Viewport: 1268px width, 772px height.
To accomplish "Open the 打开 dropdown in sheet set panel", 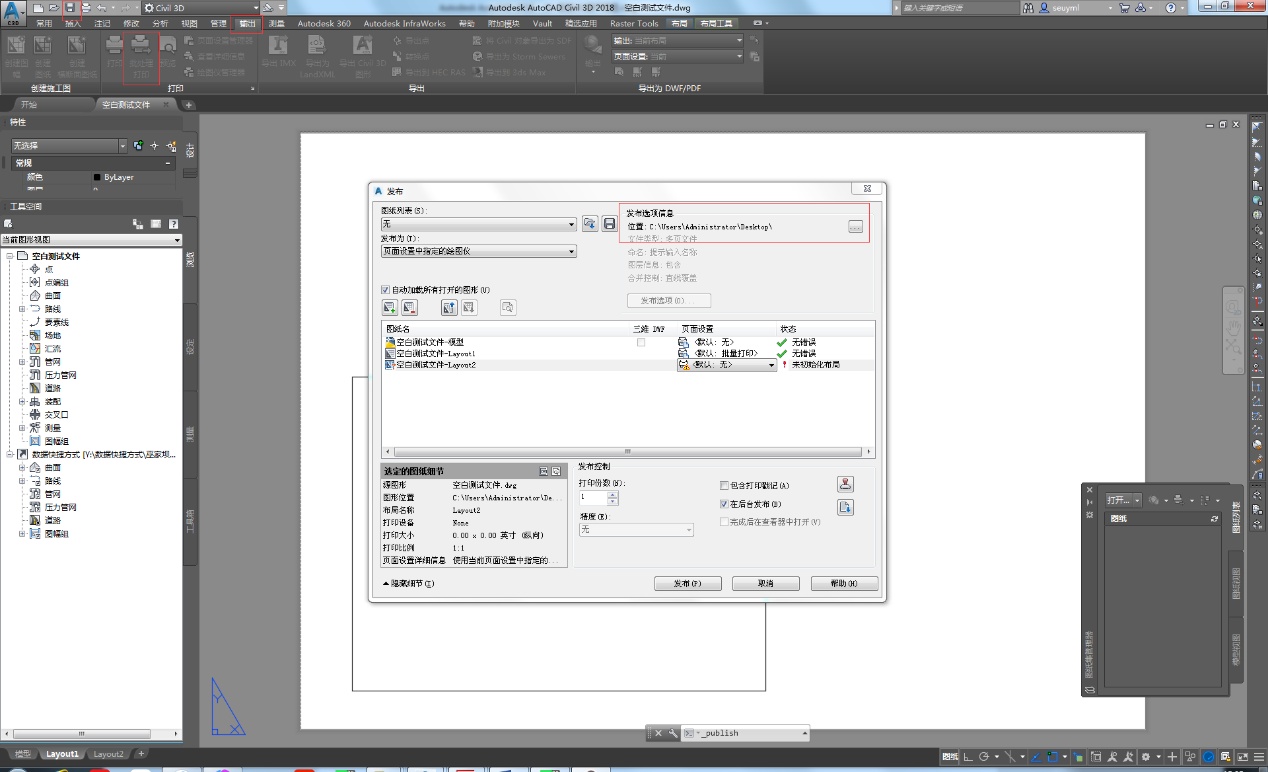I will coord(1123,499).
